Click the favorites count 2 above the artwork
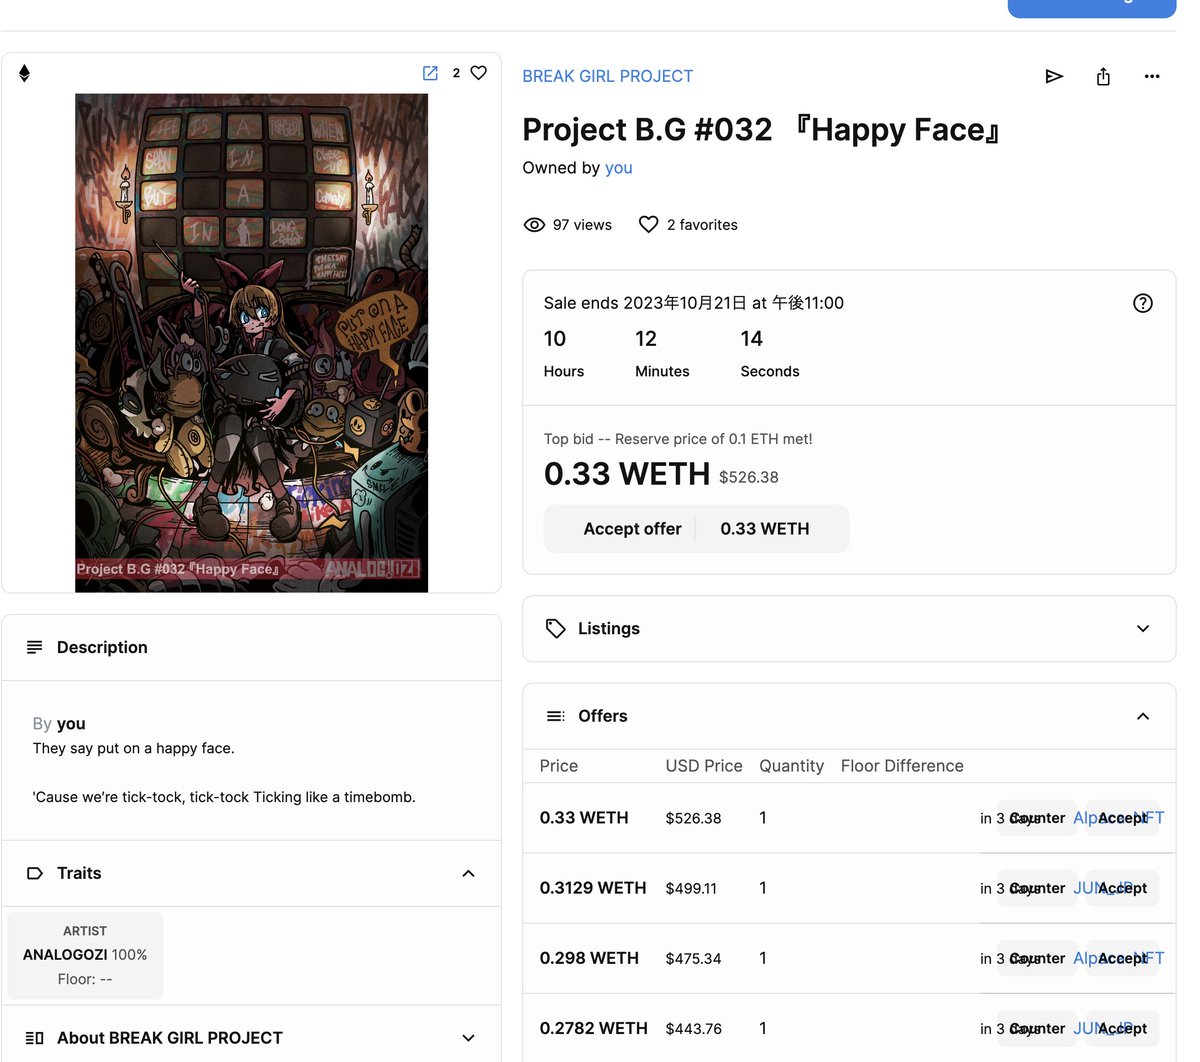 (456, 73)
